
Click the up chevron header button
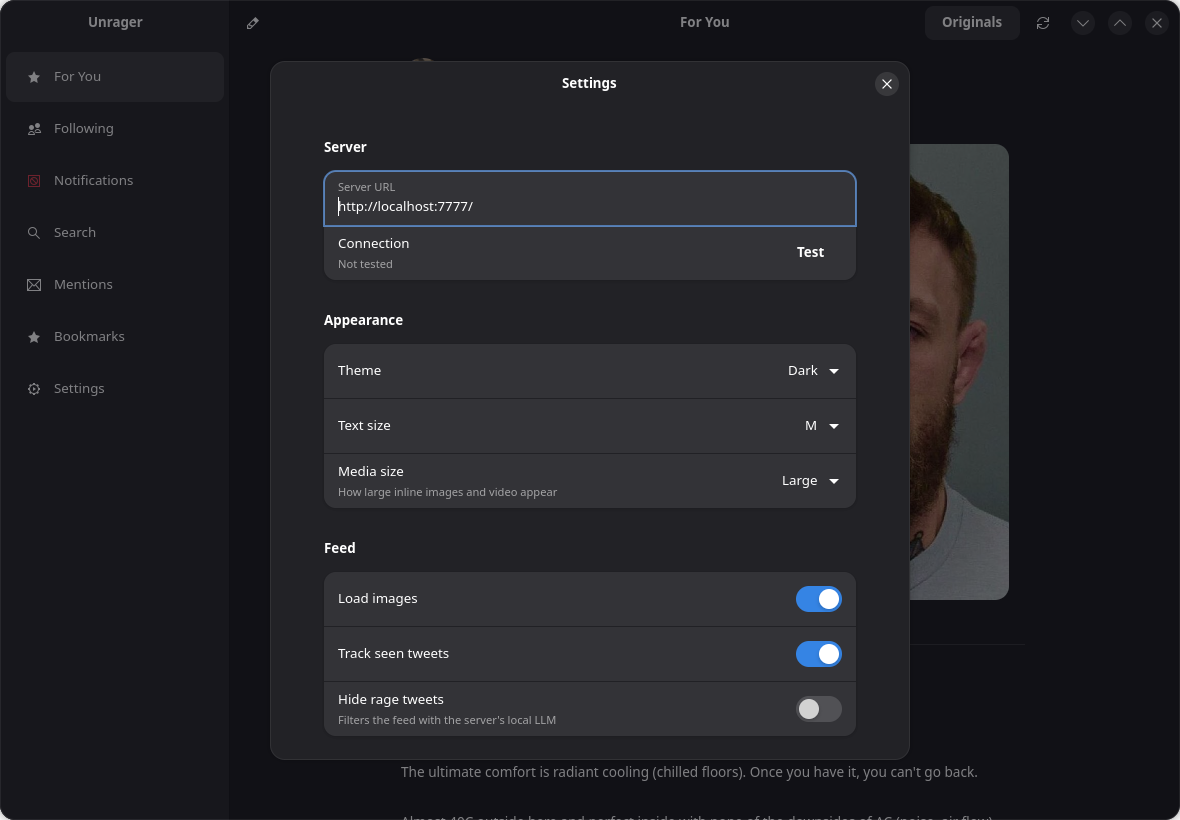(1120, 23)
